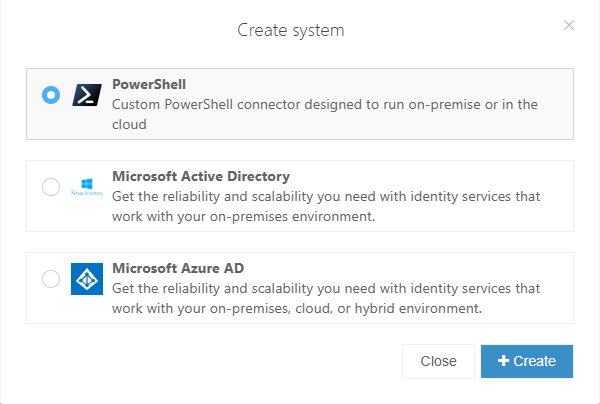Choose the Microsoft Active Directory radio button

coord(51,187)
